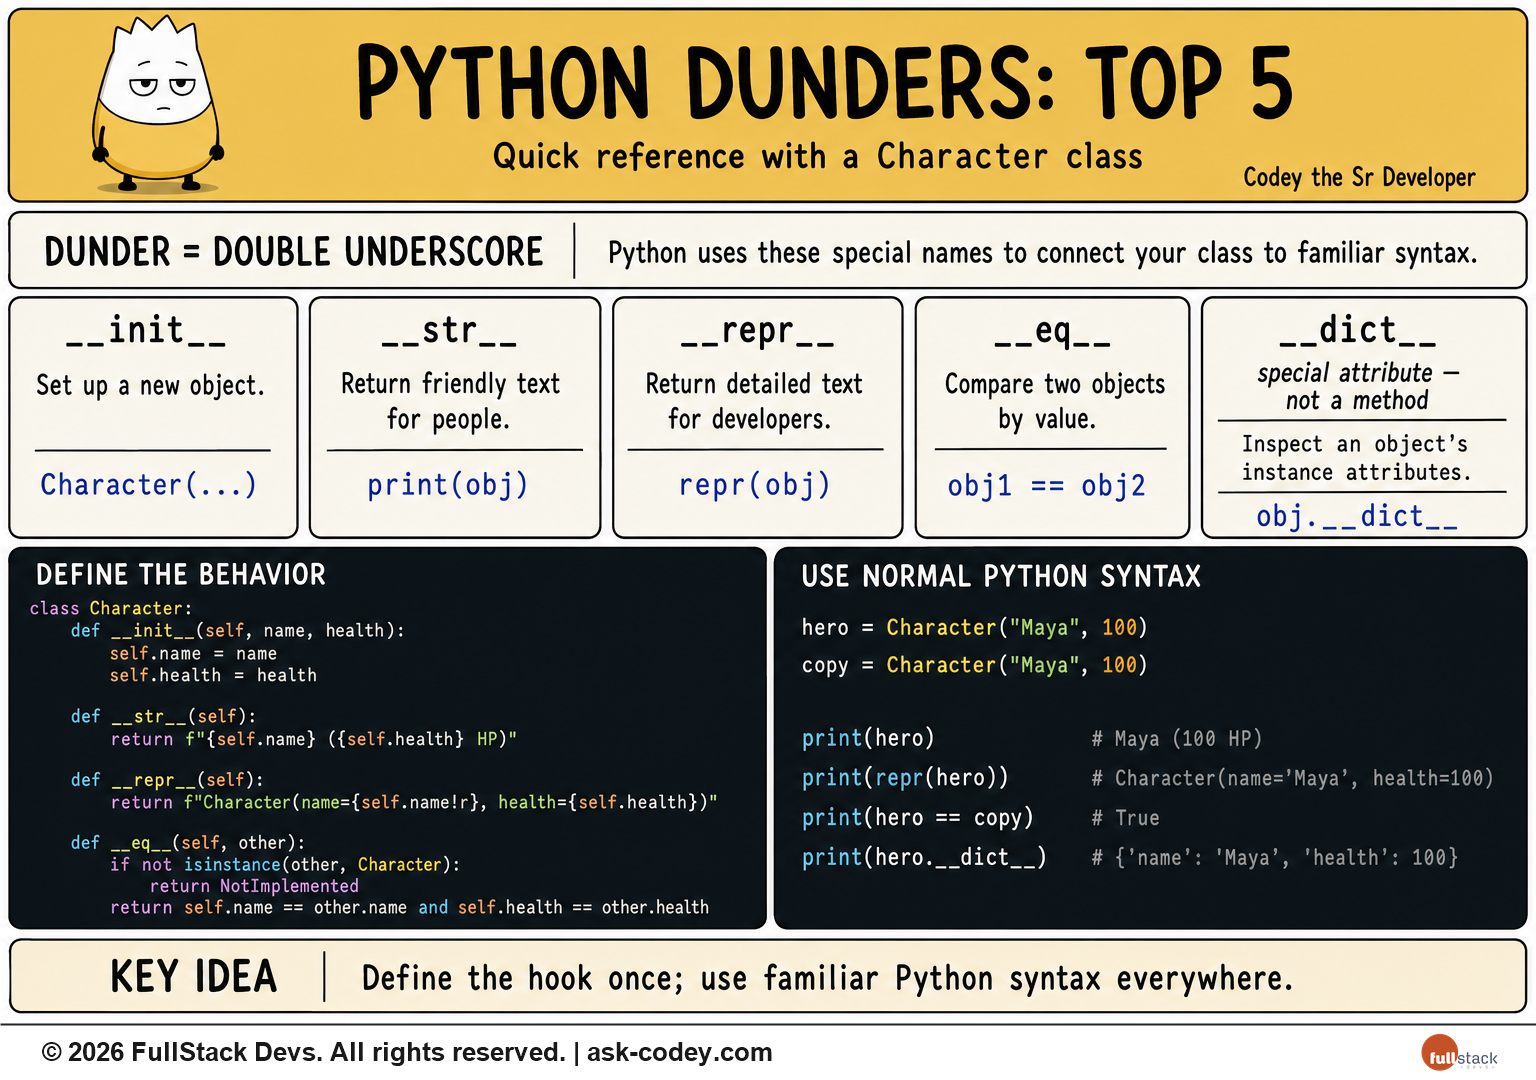Click the 'def __eq__(self, other):' line

[x=188, y=843]
